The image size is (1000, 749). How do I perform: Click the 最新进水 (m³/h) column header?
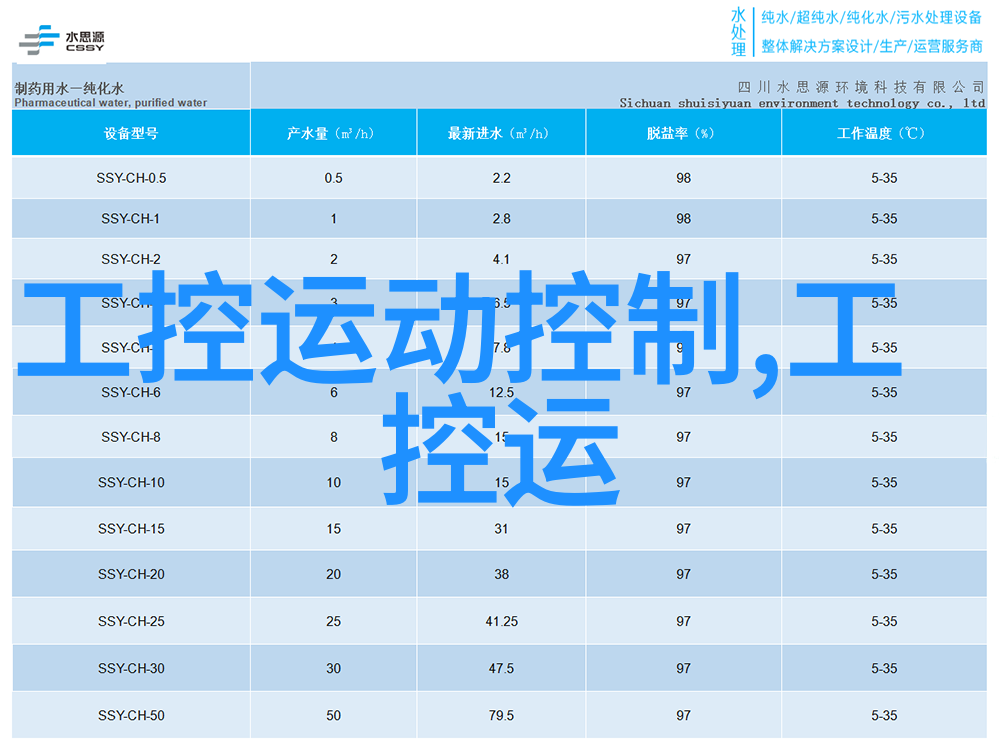[501, 133]
